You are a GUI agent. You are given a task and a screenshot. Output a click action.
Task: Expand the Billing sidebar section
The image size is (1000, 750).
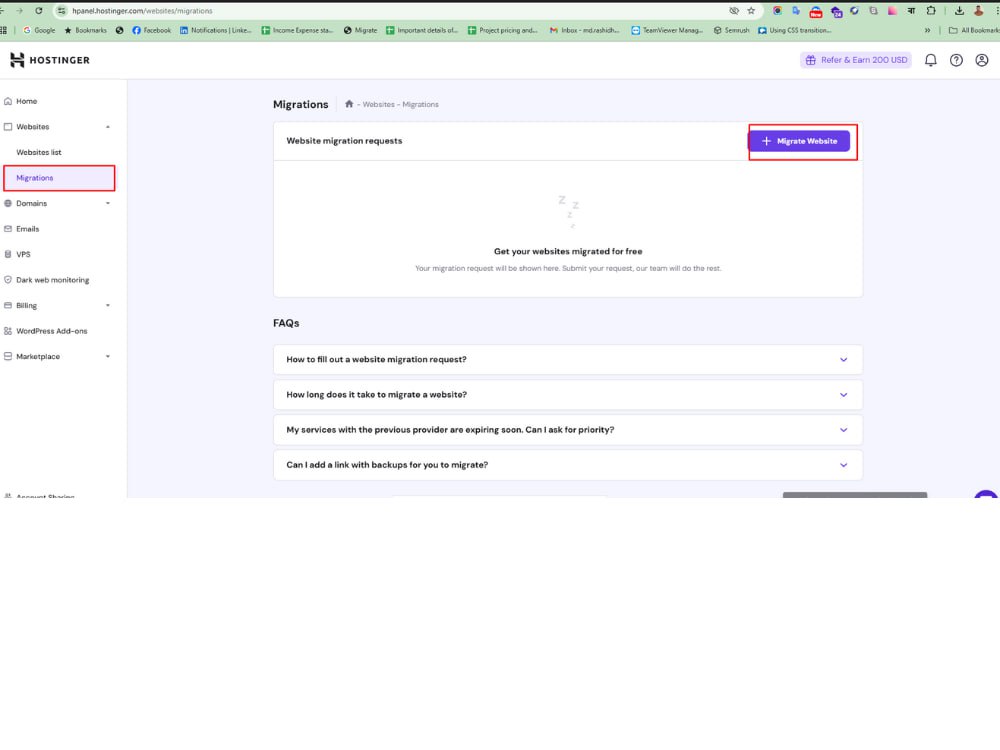pyautogui.click(x=108, y=305)
